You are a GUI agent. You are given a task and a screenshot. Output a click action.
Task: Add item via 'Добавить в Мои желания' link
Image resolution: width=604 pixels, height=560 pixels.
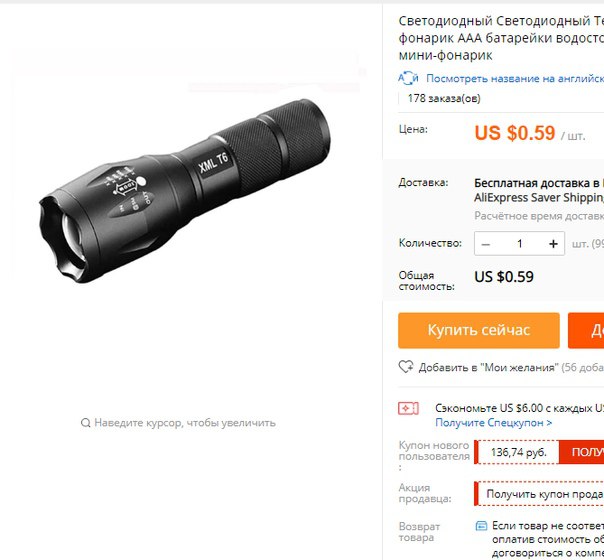[x=488, y=367]
